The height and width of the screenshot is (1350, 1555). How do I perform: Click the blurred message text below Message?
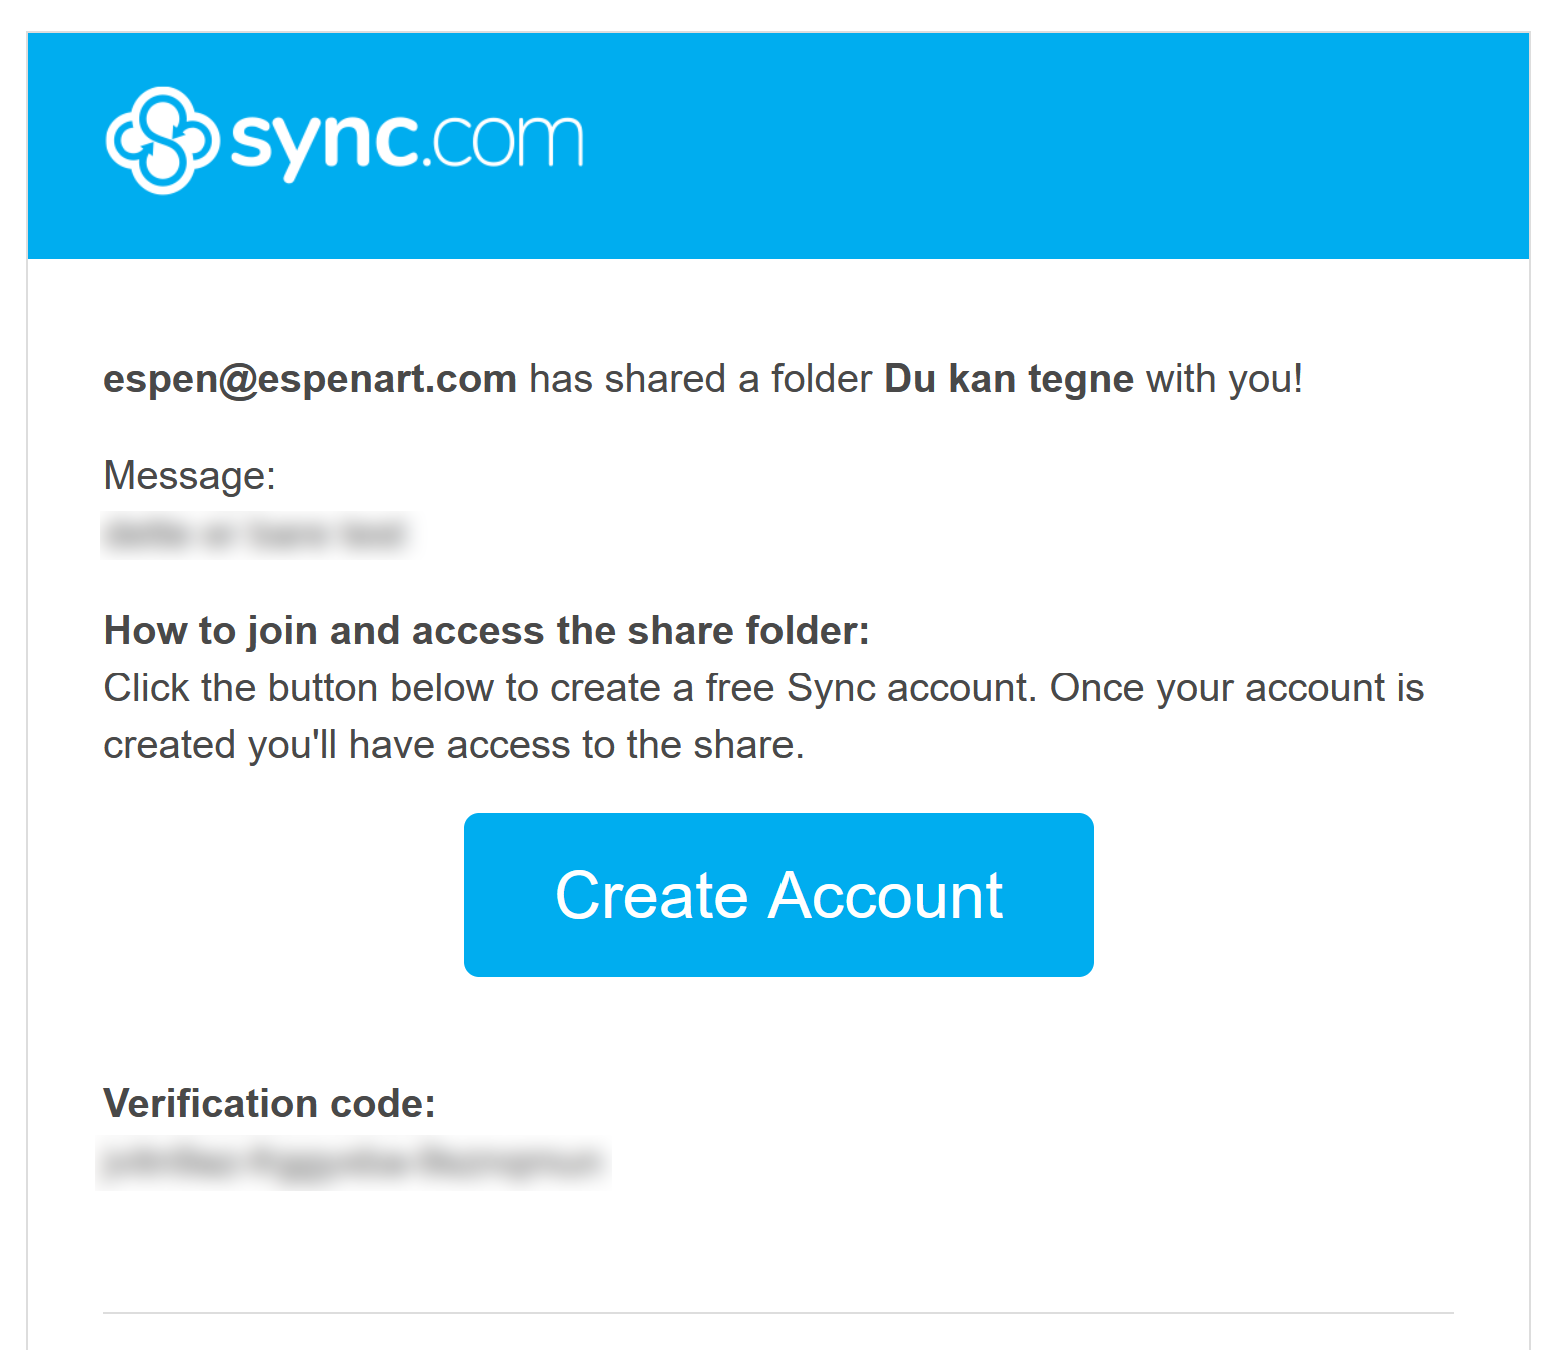[257, 535]
